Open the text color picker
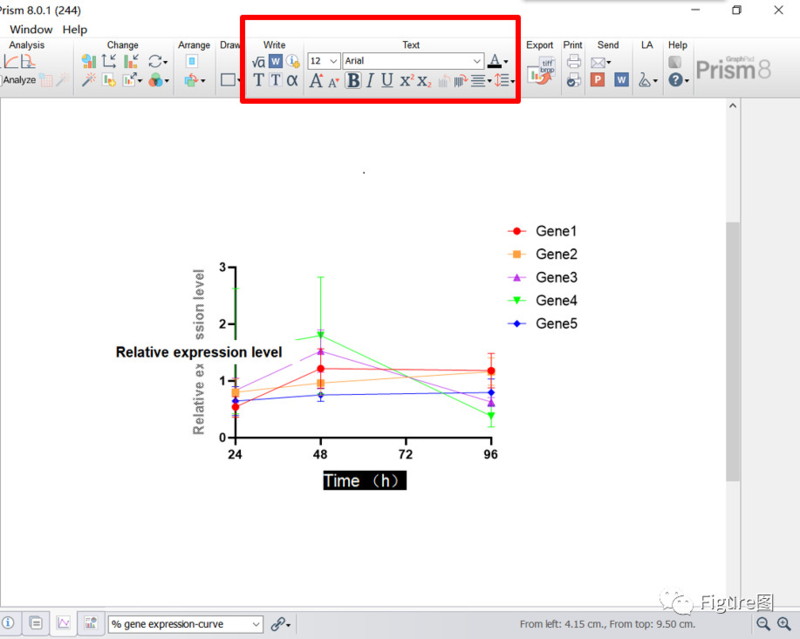 click(507, 62)
